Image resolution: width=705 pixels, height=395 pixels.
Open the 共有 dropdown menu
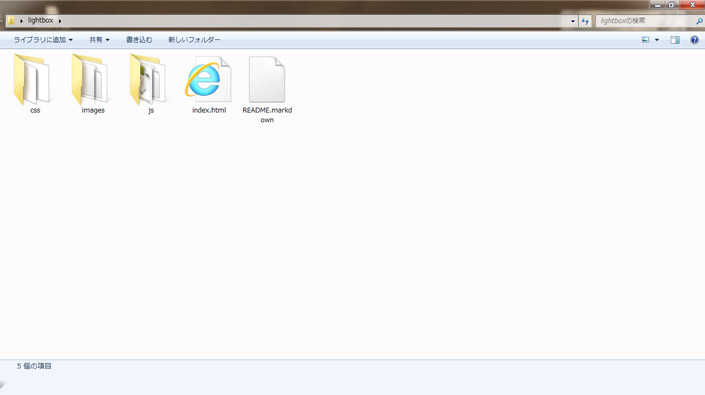tap(99, 40)
